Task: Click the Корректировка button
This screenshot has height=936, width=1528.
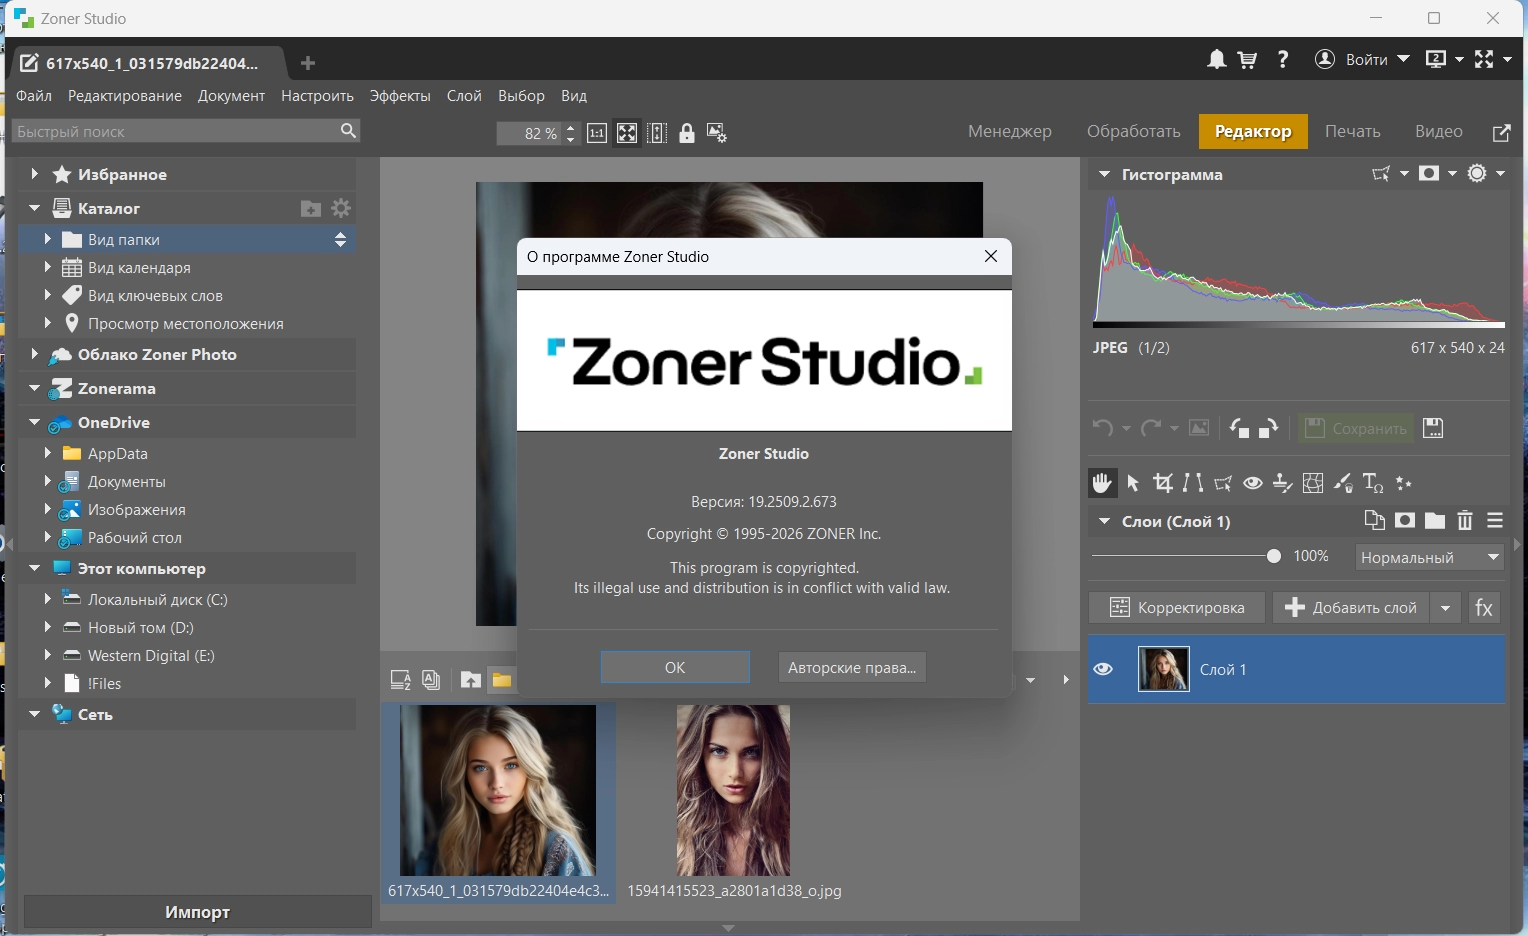Action: [1177, 608]
